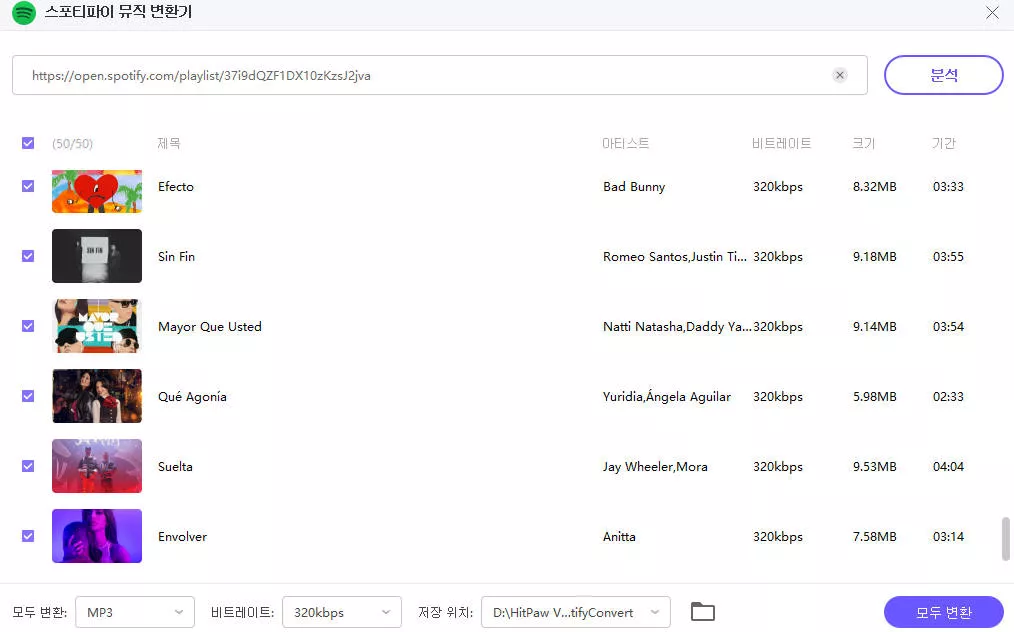
Task: Open the 320kbps bitrate dropdown
Action: [342, 612]
